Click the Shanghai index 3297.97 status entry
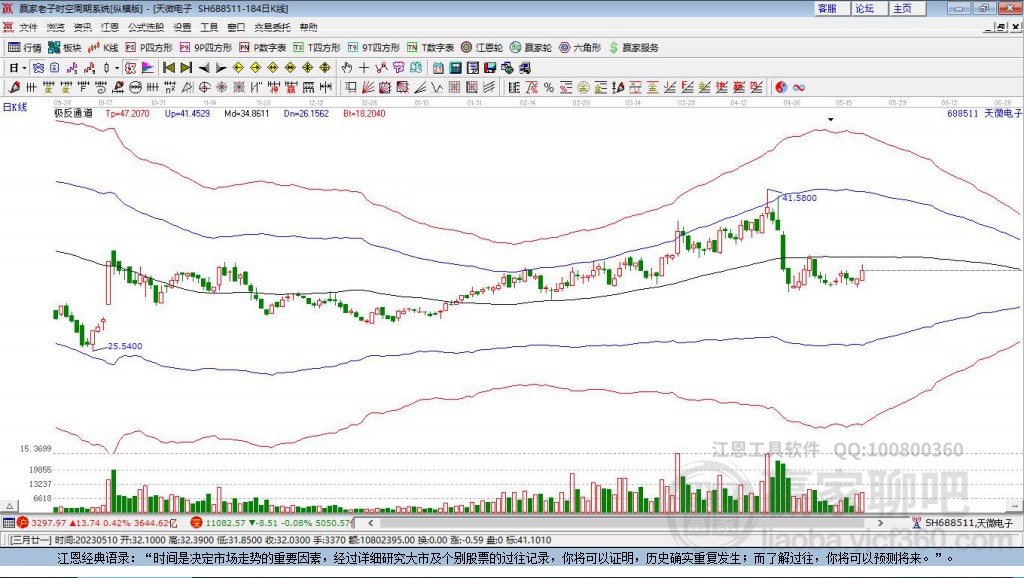 (97, 523)
